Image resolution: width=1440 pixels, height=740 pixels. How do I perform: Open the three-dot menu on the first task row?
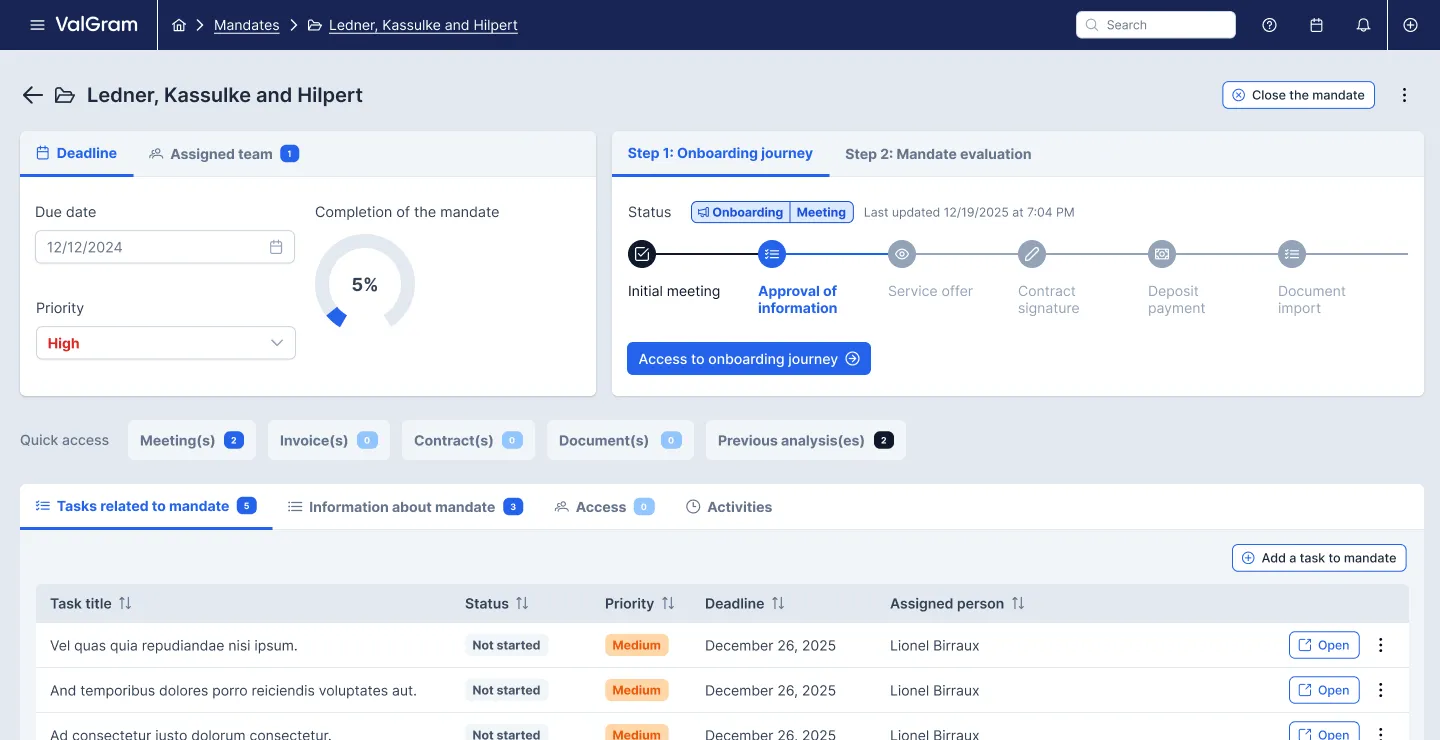(x=1381, y=645)
